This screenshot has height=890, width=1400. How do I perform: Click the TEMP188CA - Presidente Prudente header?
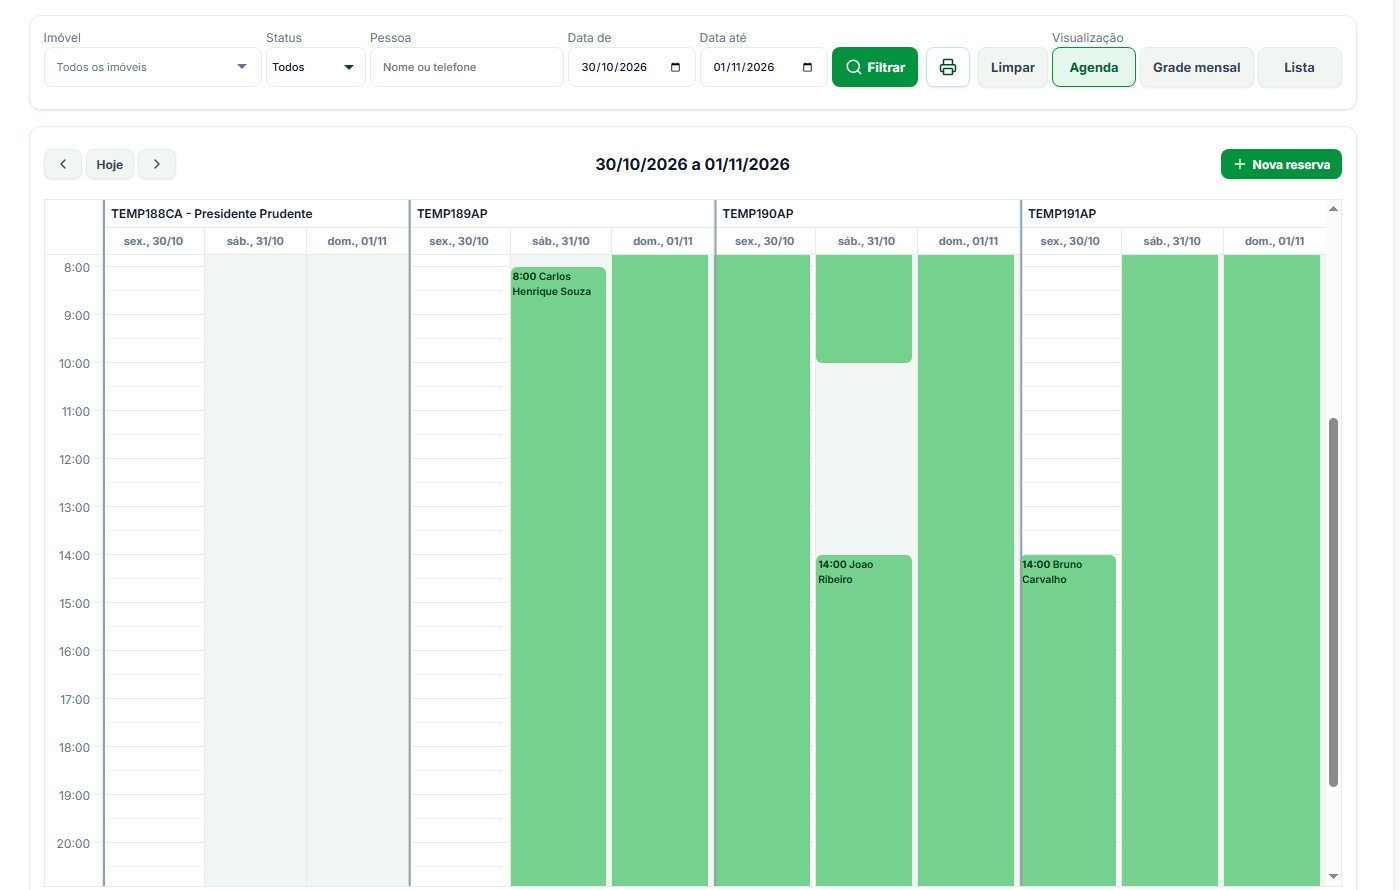point(212,214)
